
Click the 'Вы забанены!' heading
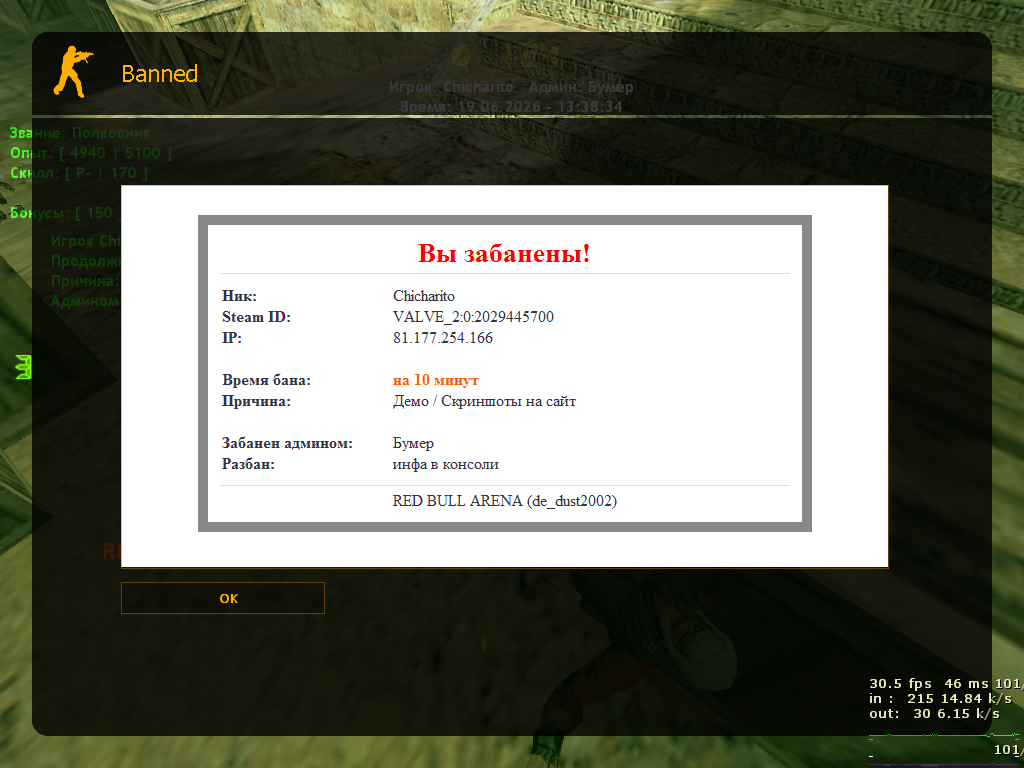(x=504, y=253)
